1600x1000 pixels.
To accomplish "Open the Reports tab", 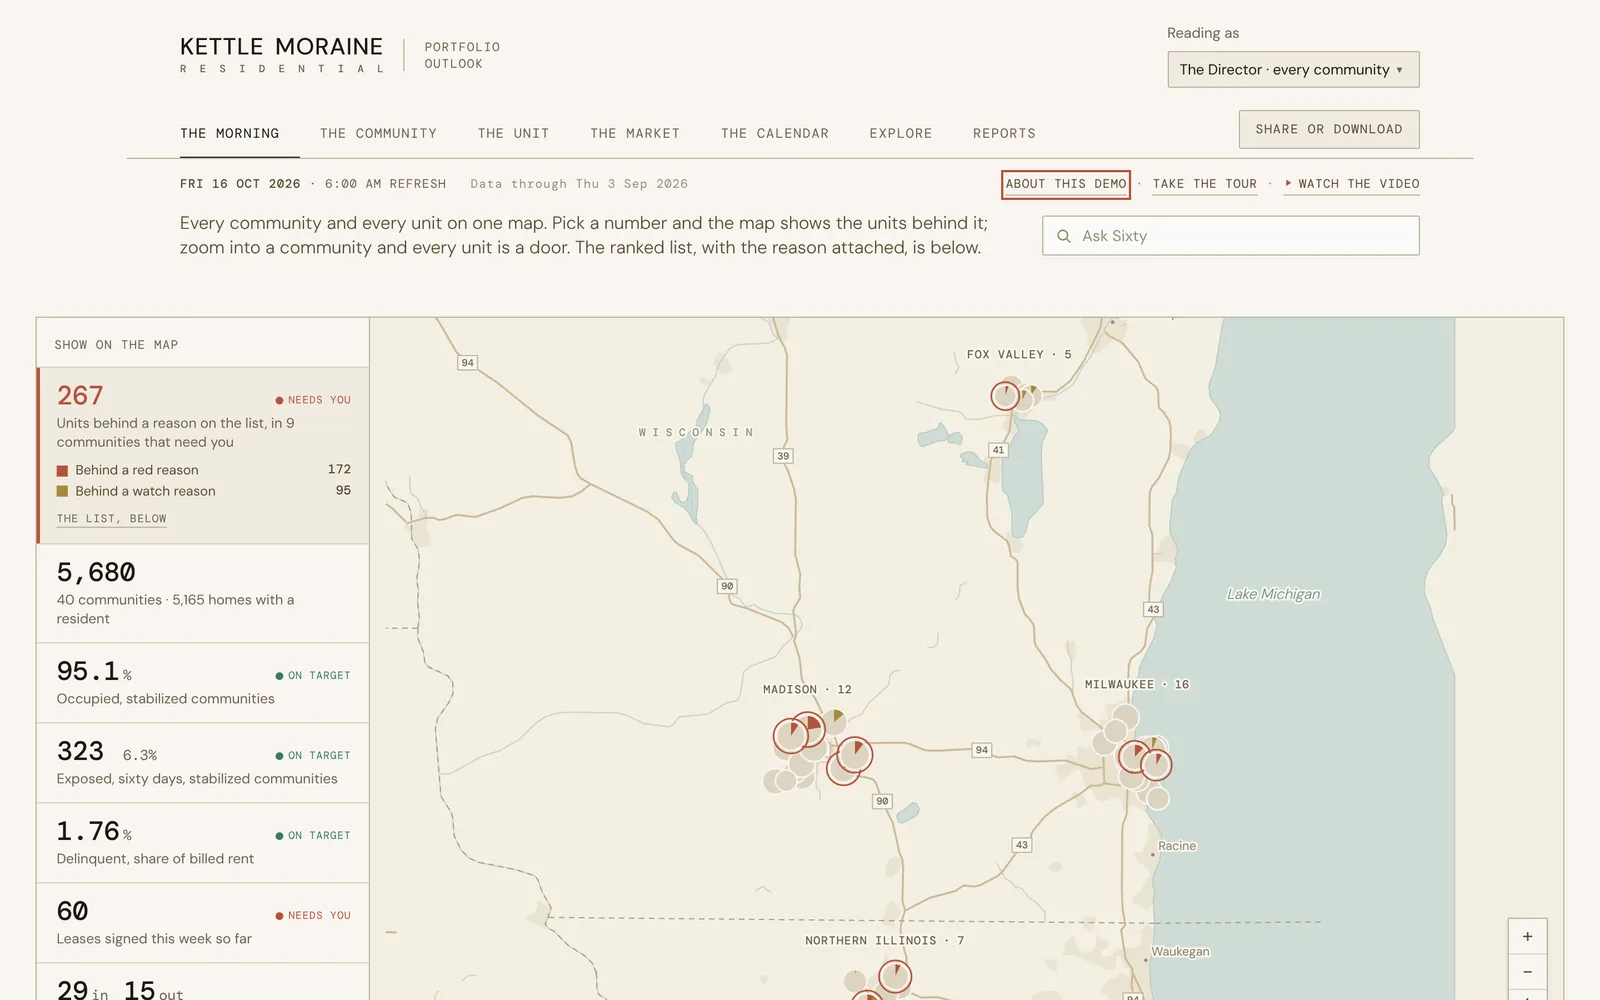I will click(x=1004, y=133).
